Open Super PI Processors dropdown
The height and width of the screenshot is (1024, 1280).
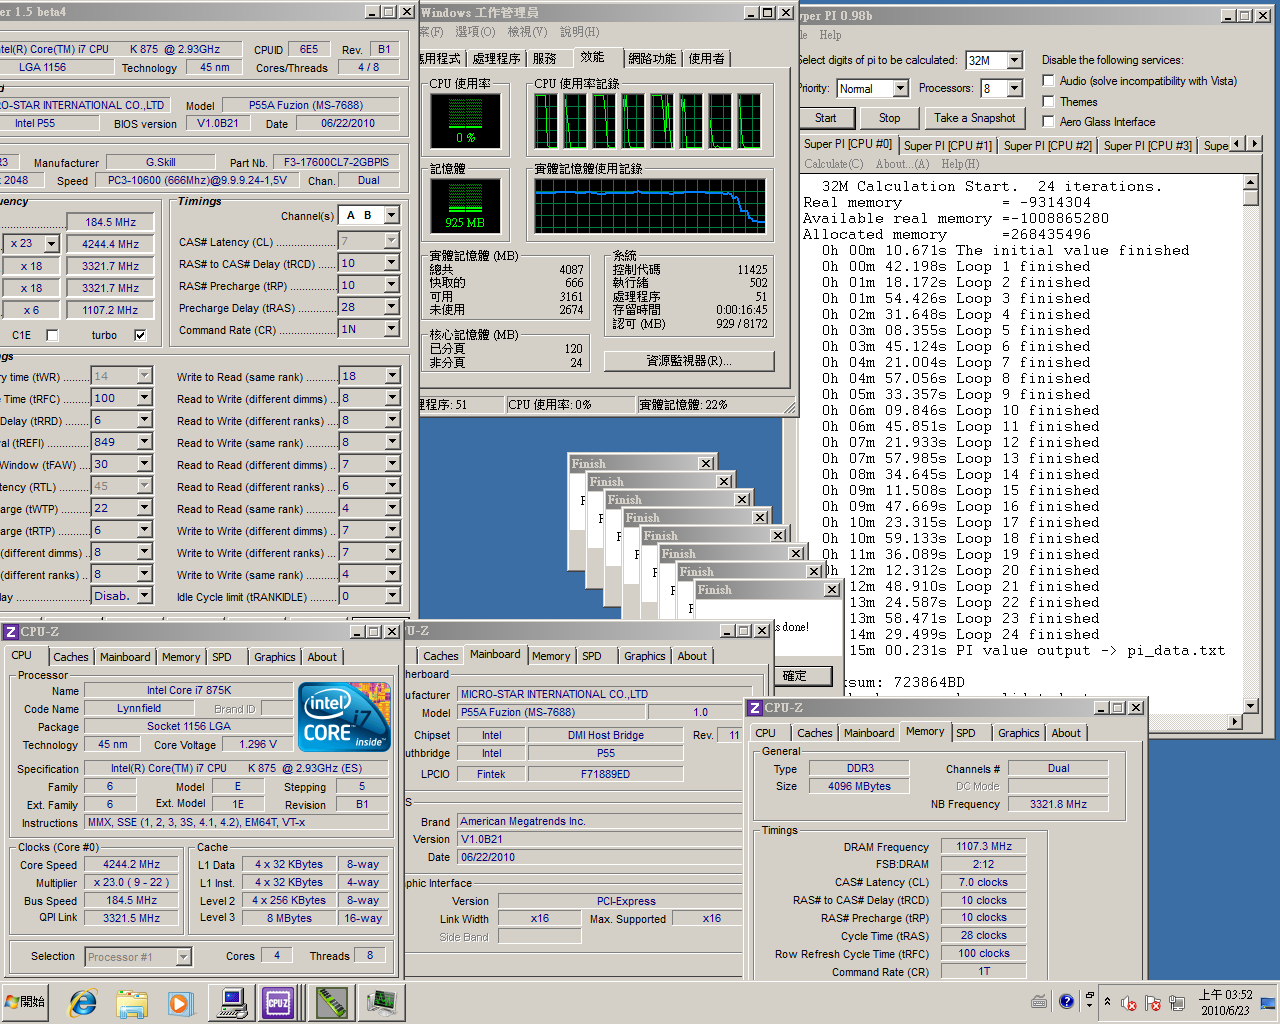tap(1015, 88)
